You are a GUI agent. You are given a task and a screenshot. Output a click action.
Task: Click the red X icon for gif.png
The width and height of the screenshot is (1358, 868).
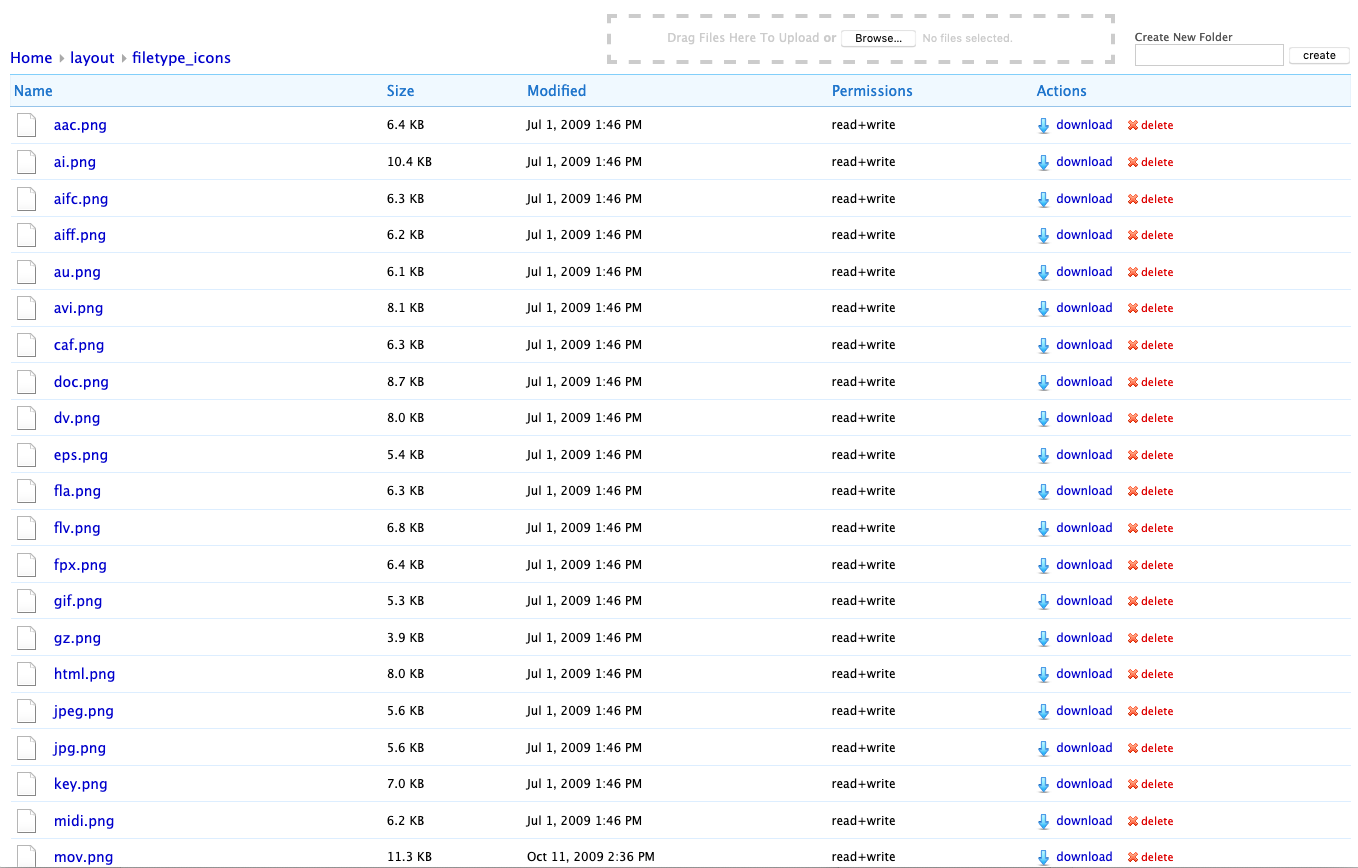tap(1133, 602)
